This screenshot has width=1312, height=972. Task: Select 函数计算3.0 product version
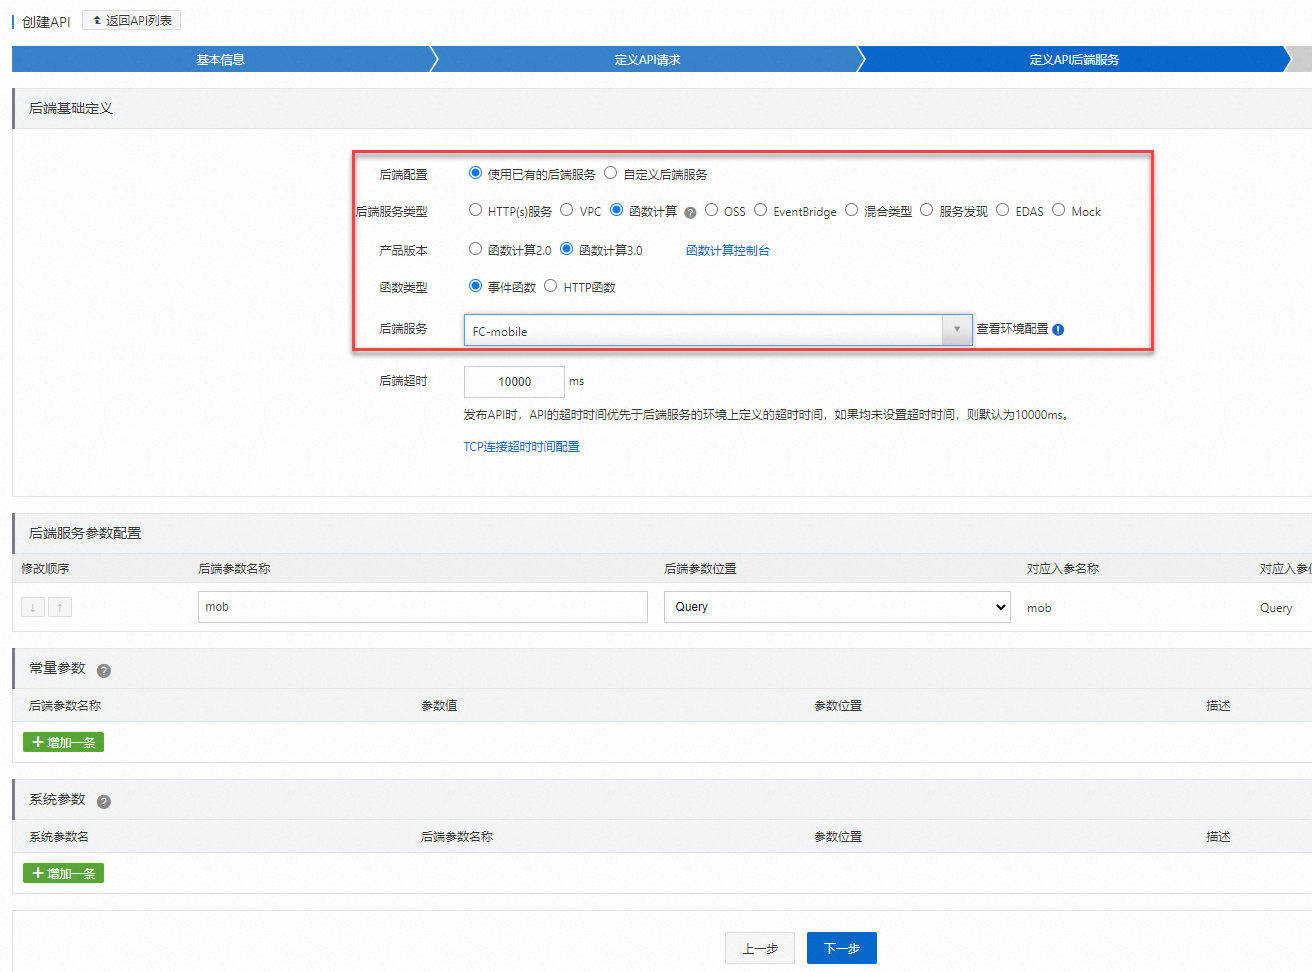click(566, 249)
